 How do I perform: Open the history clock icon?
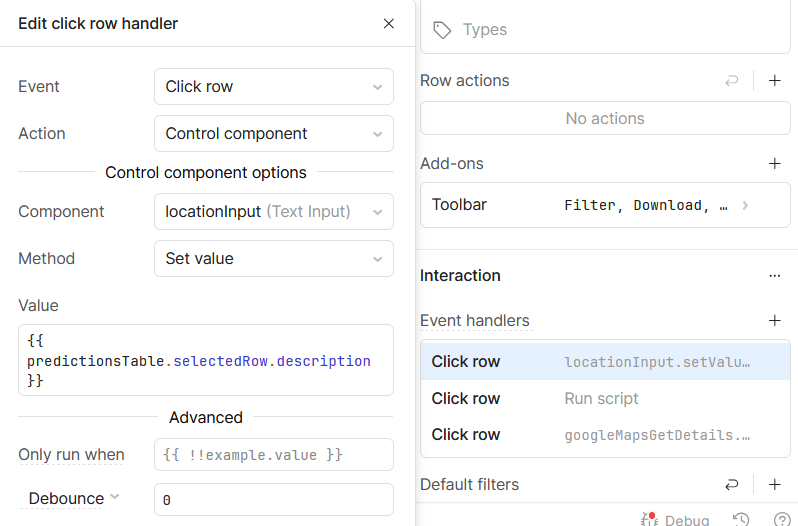click(741, 519)
